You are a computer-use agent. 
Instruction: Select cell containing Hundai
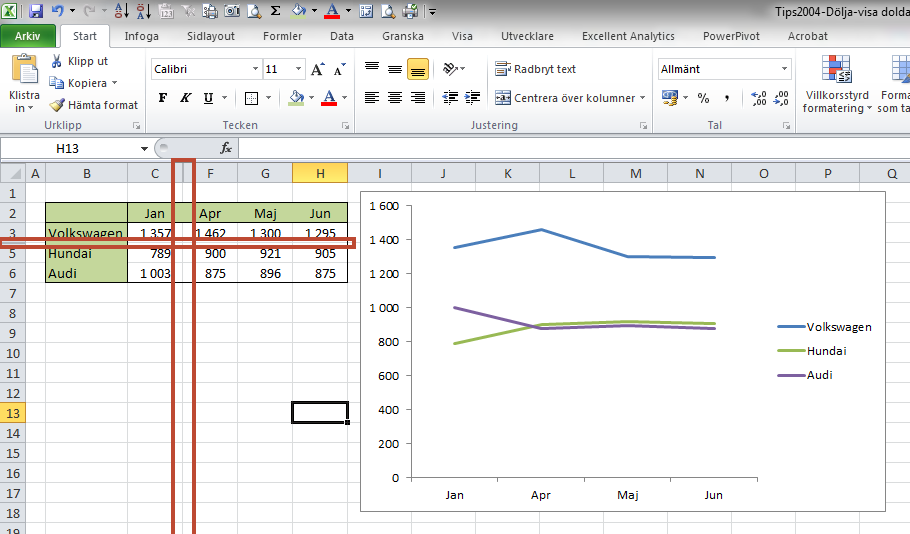click(x=86, y=254)
